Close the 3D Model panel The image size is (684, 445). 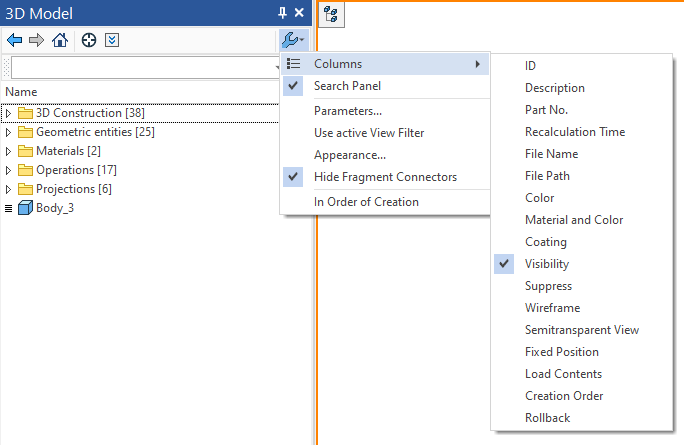(x=299, y=13)
